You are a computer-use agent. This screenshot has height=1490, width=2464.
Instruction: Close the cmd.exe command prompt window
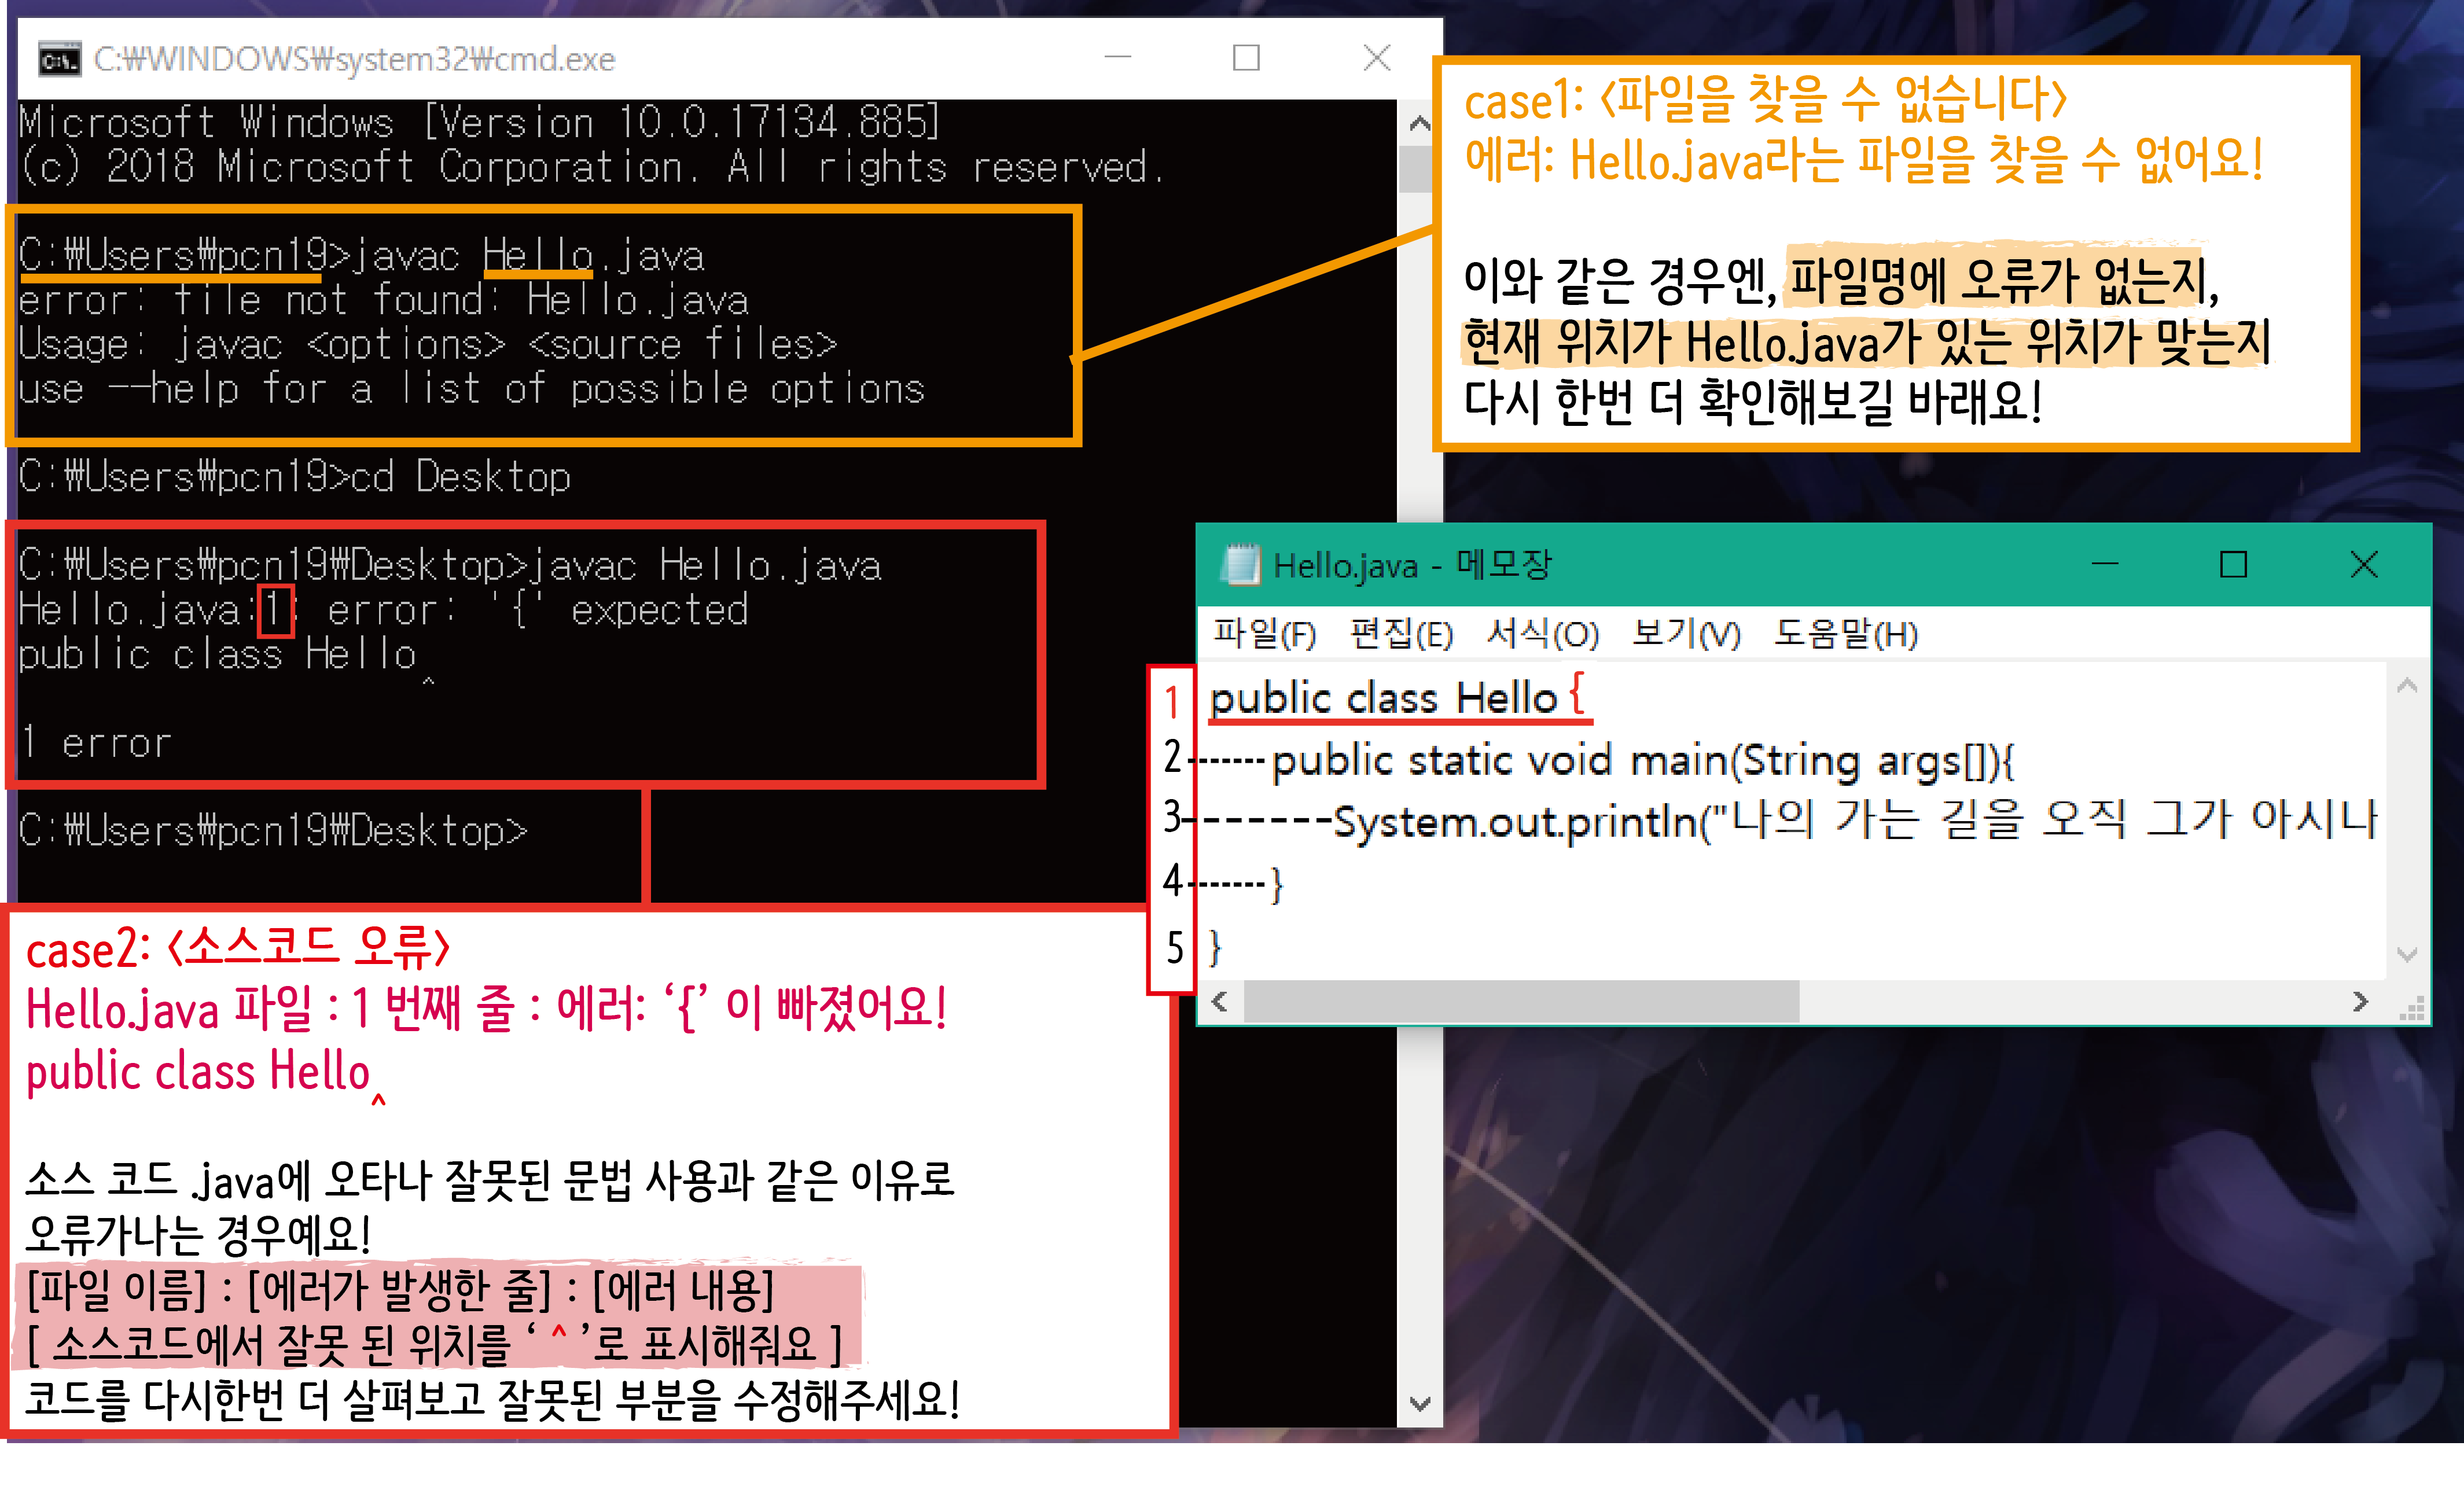pyautogui.click(x=1377, y=58)
